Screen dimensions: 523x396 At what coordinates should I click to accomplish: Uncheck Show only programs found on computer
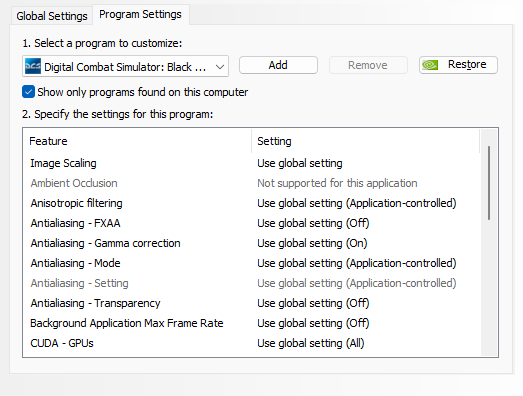click(x=28, y=92)
